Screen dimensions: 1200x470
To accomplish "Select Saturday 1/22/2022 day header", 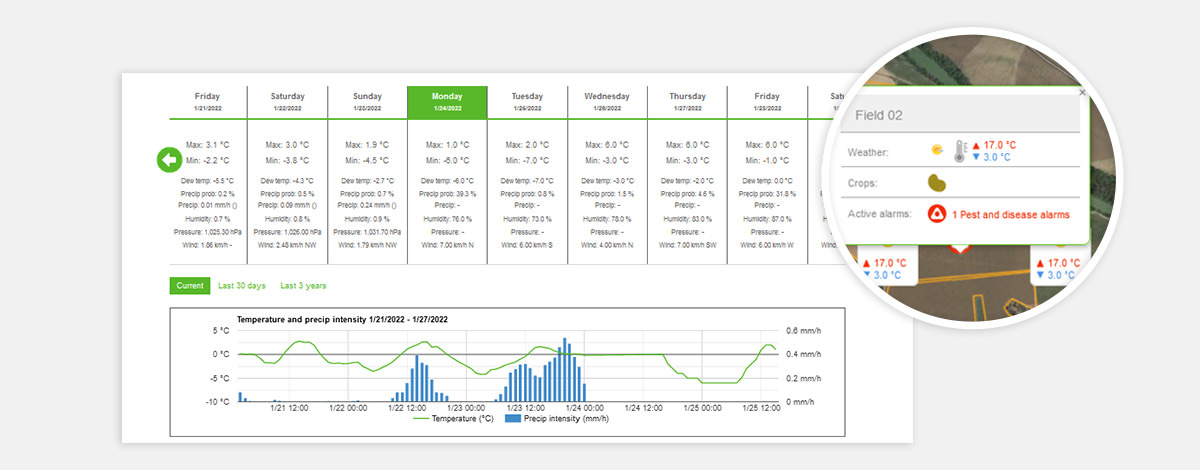I will tap(288, 102).
